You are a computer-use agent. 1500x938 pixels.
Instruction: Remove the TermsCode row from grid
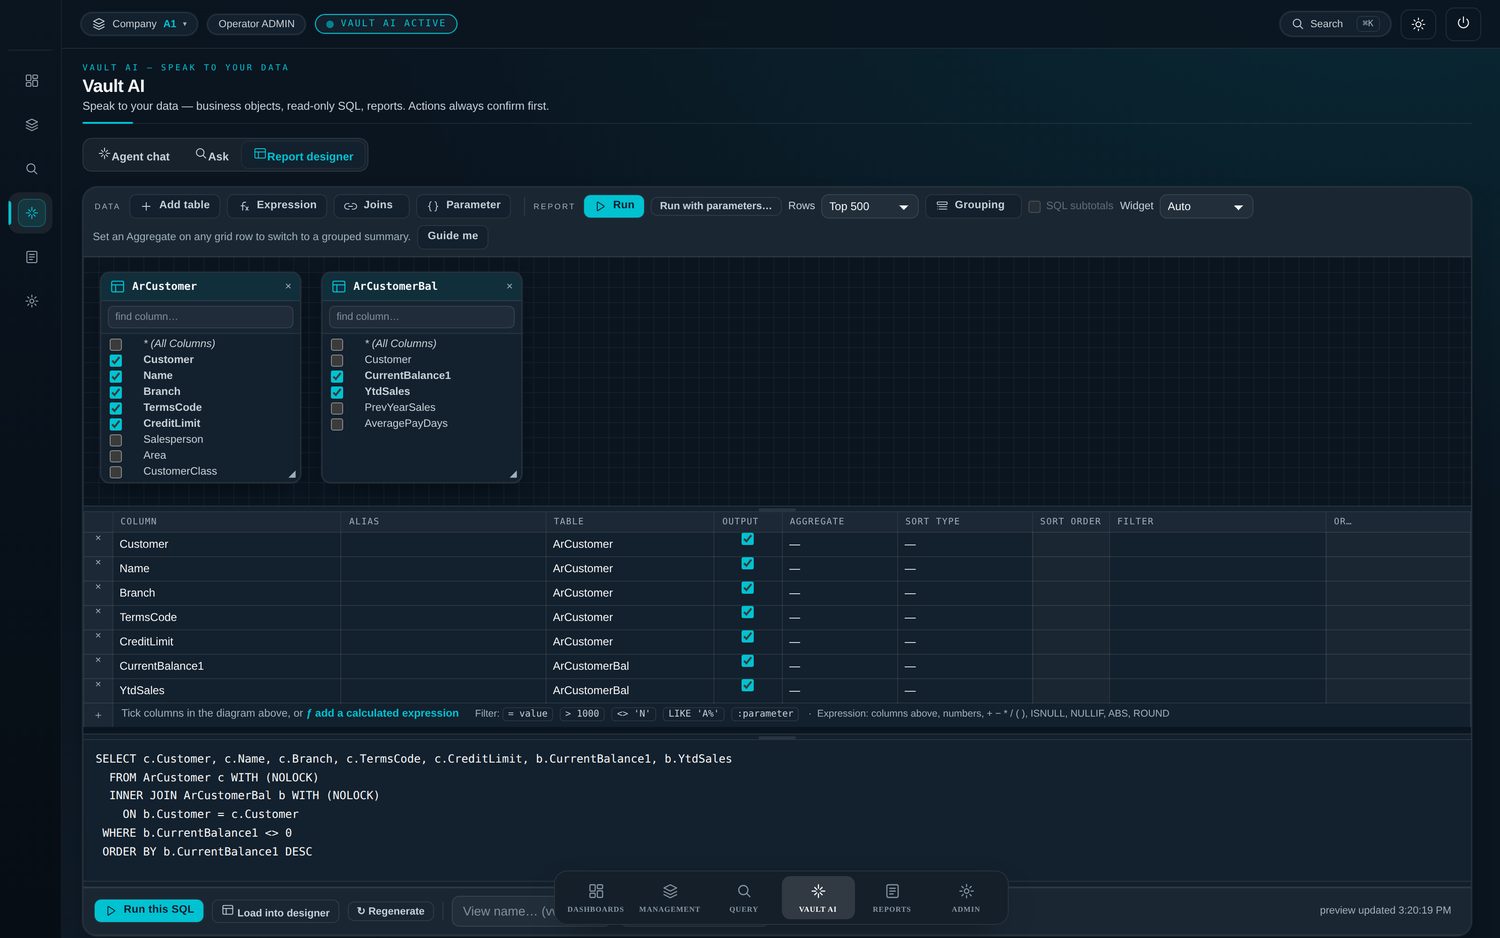click(98, 612)
